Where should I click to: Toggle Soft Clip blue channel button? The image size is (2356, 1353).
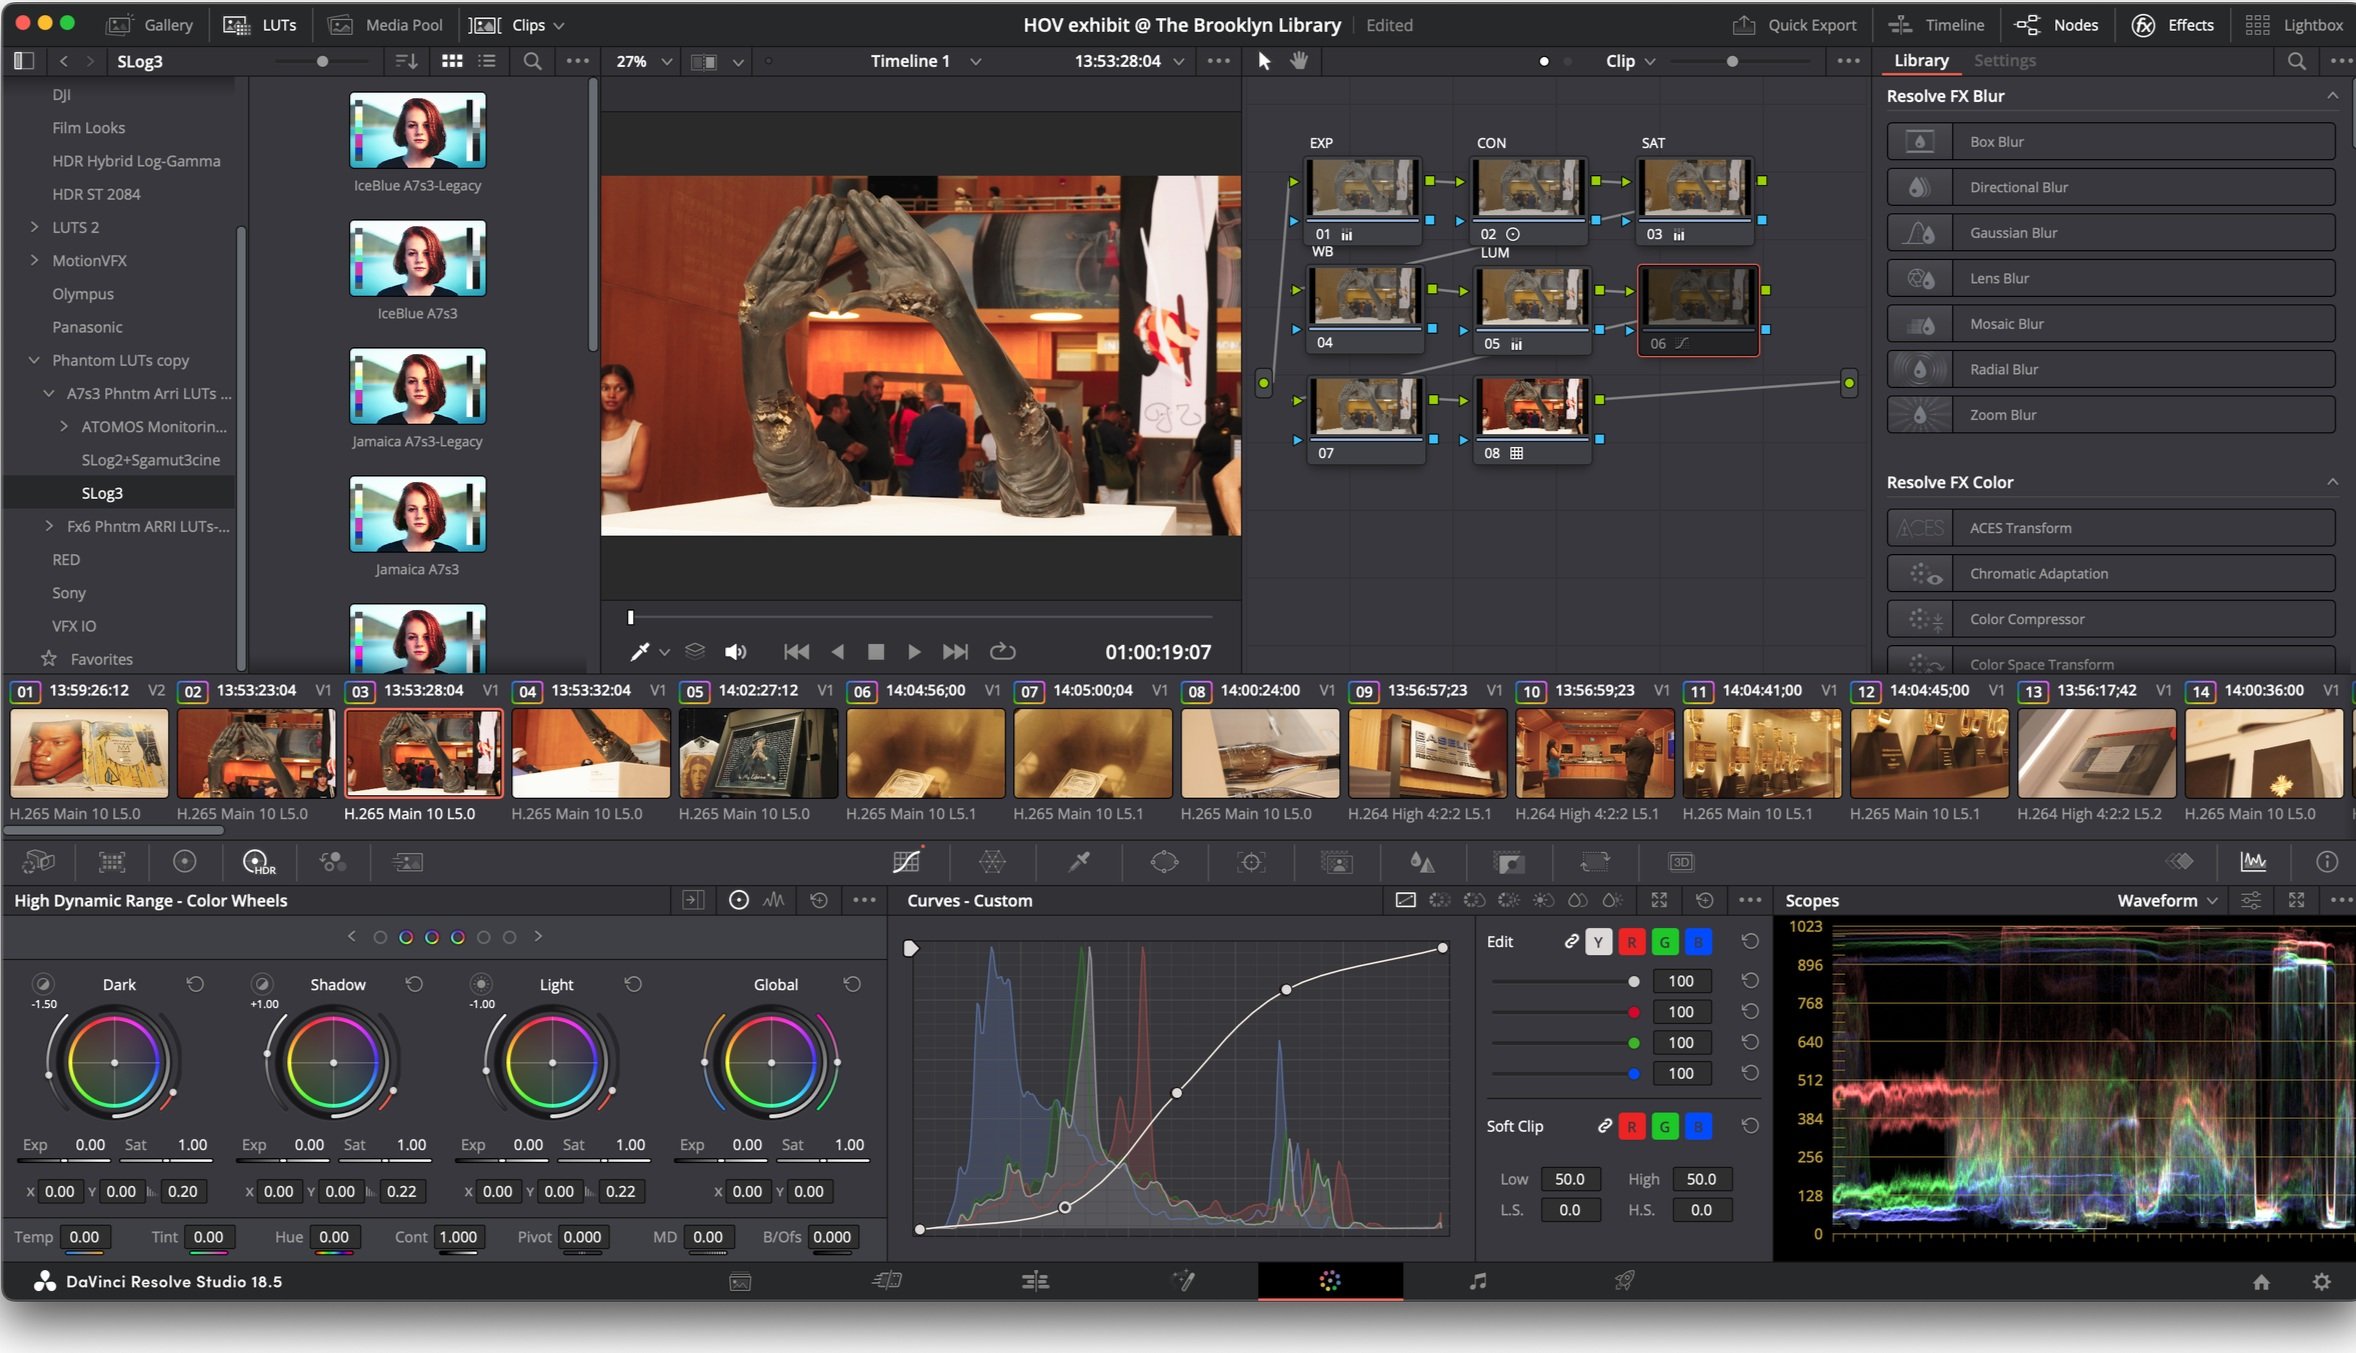(x=1697, y=1127)
